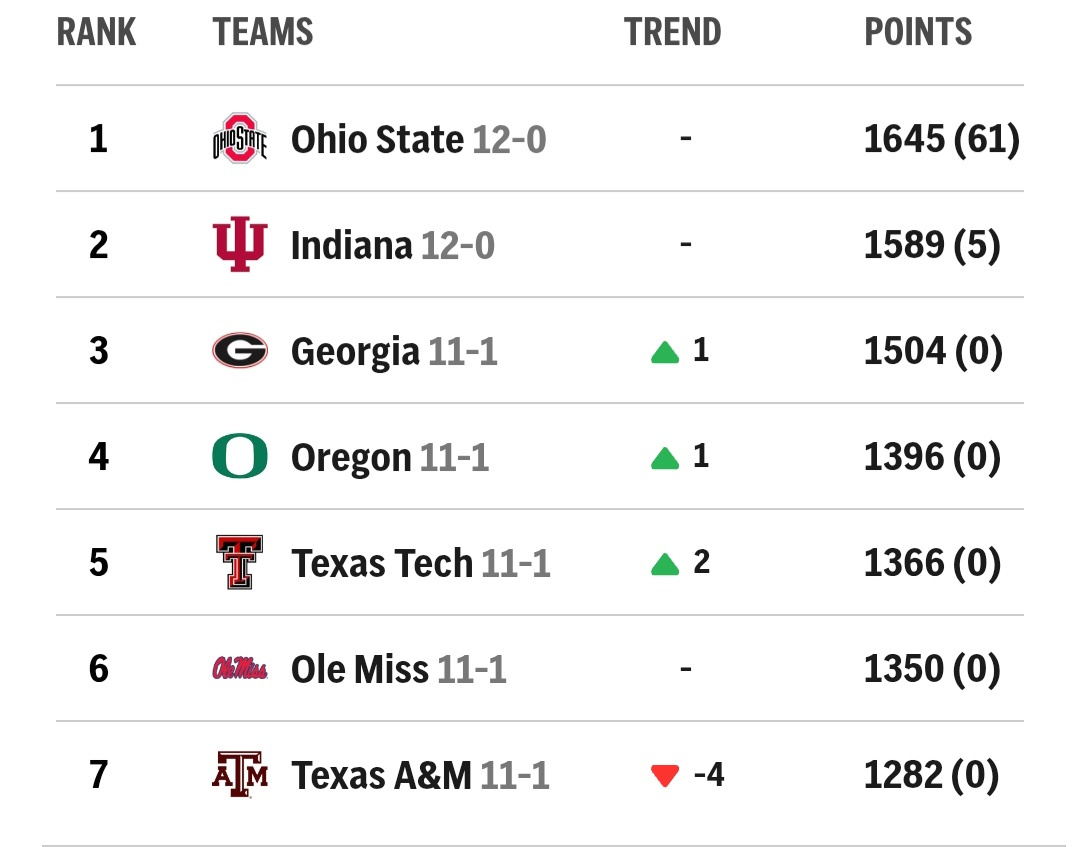The height and width of the screenshot is (847, 1080).
Task: Click Ohio State's 1645 points value
Action: coord(904,140)
